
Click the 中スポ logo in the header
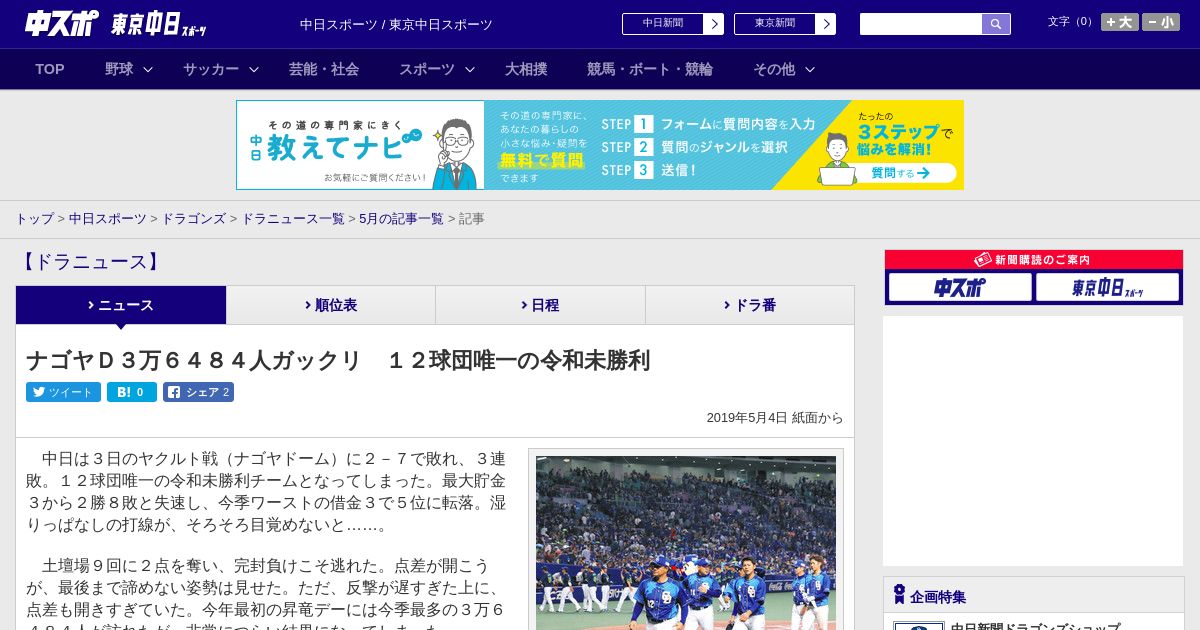pyautogui.click(x=62, y=23)
